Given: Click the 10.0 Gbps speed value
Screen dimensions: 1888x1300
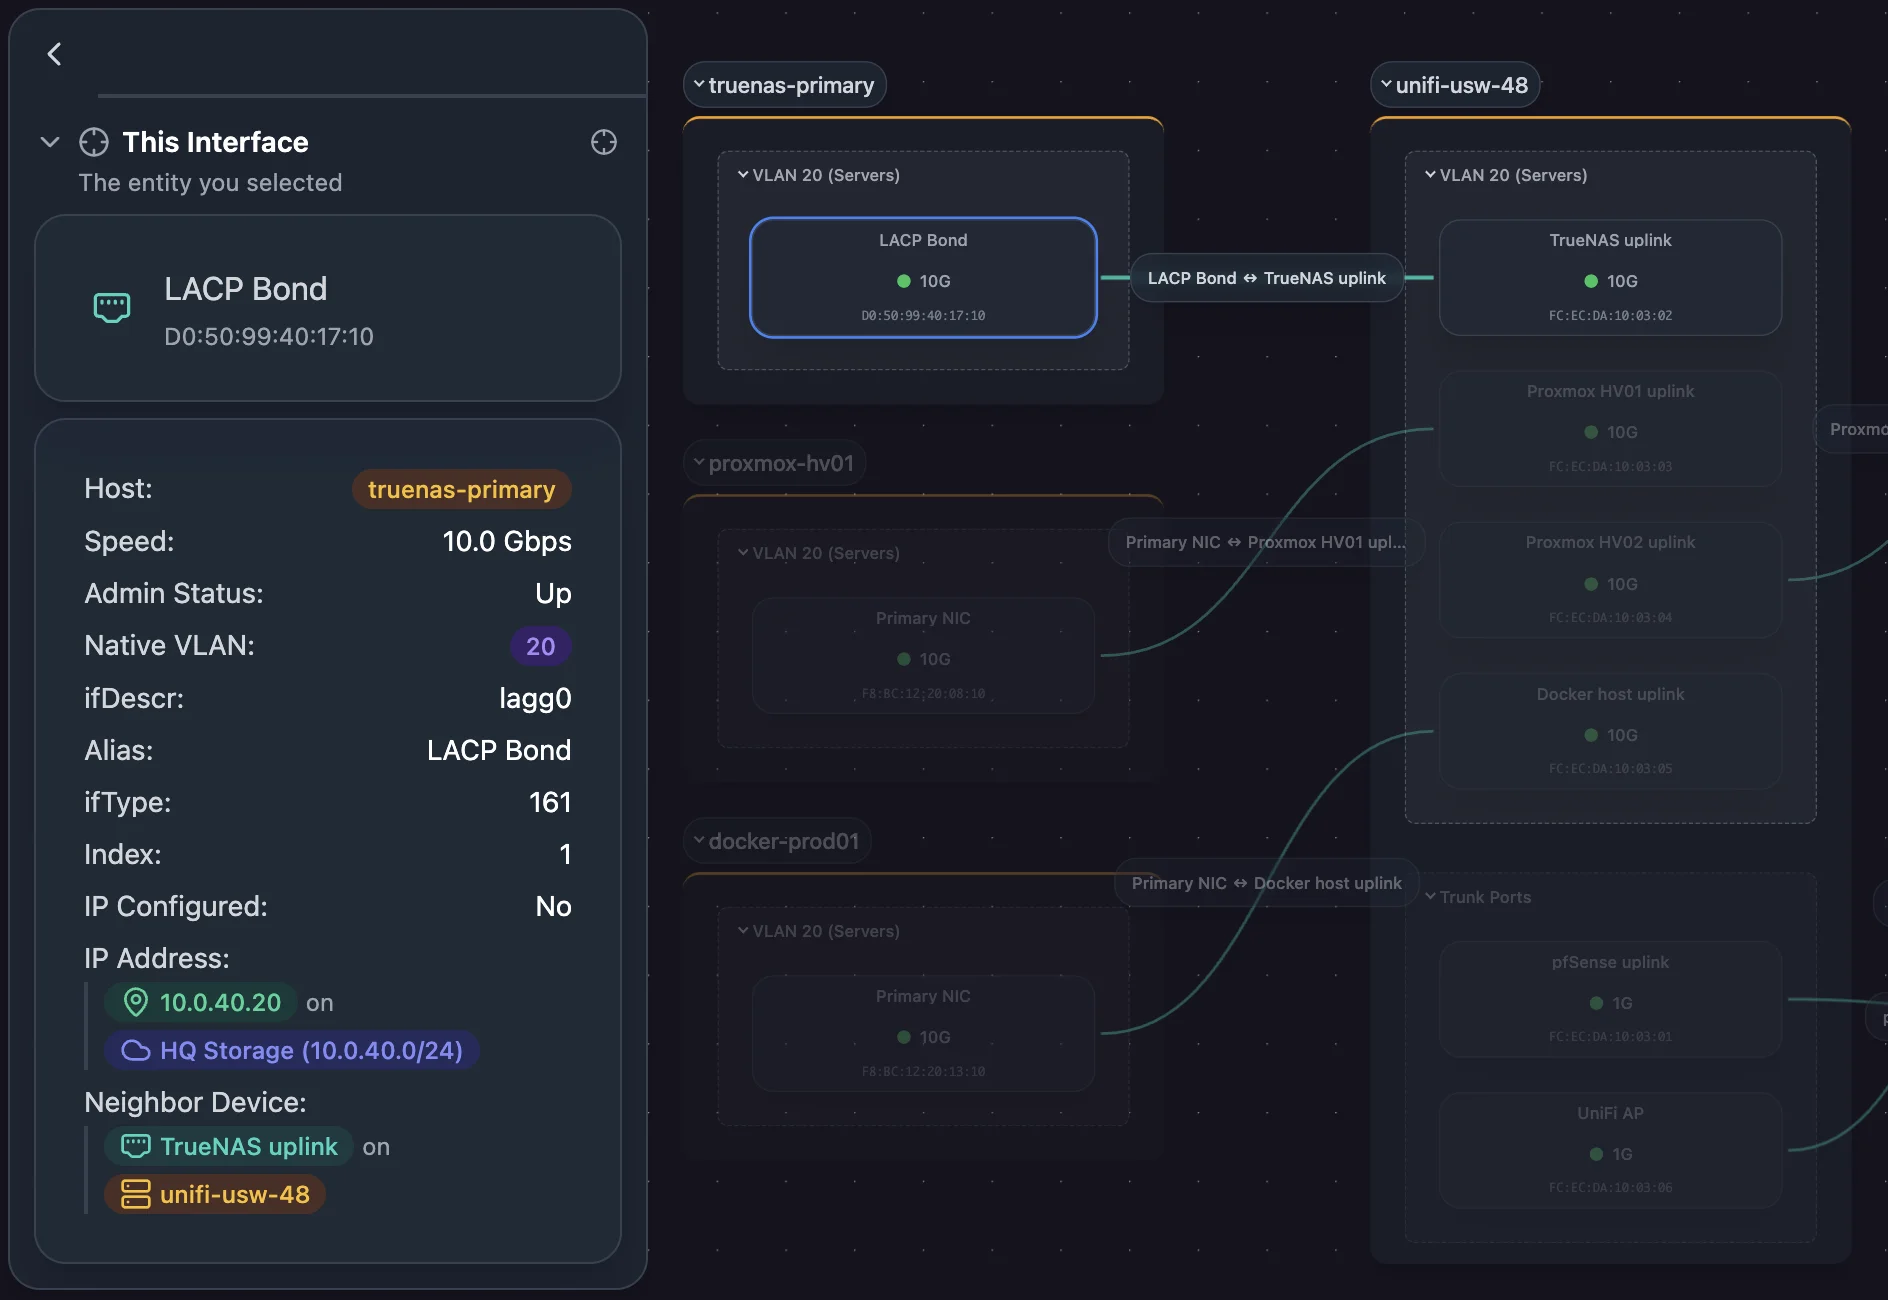Looking at the screenshot, I should (507, 541).
